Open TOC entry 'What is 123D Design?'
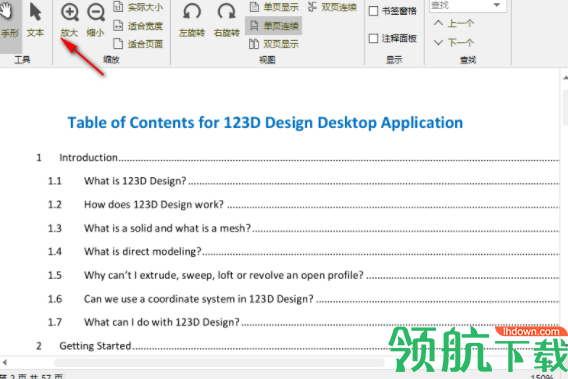The image size is (568, 379). 304,181
